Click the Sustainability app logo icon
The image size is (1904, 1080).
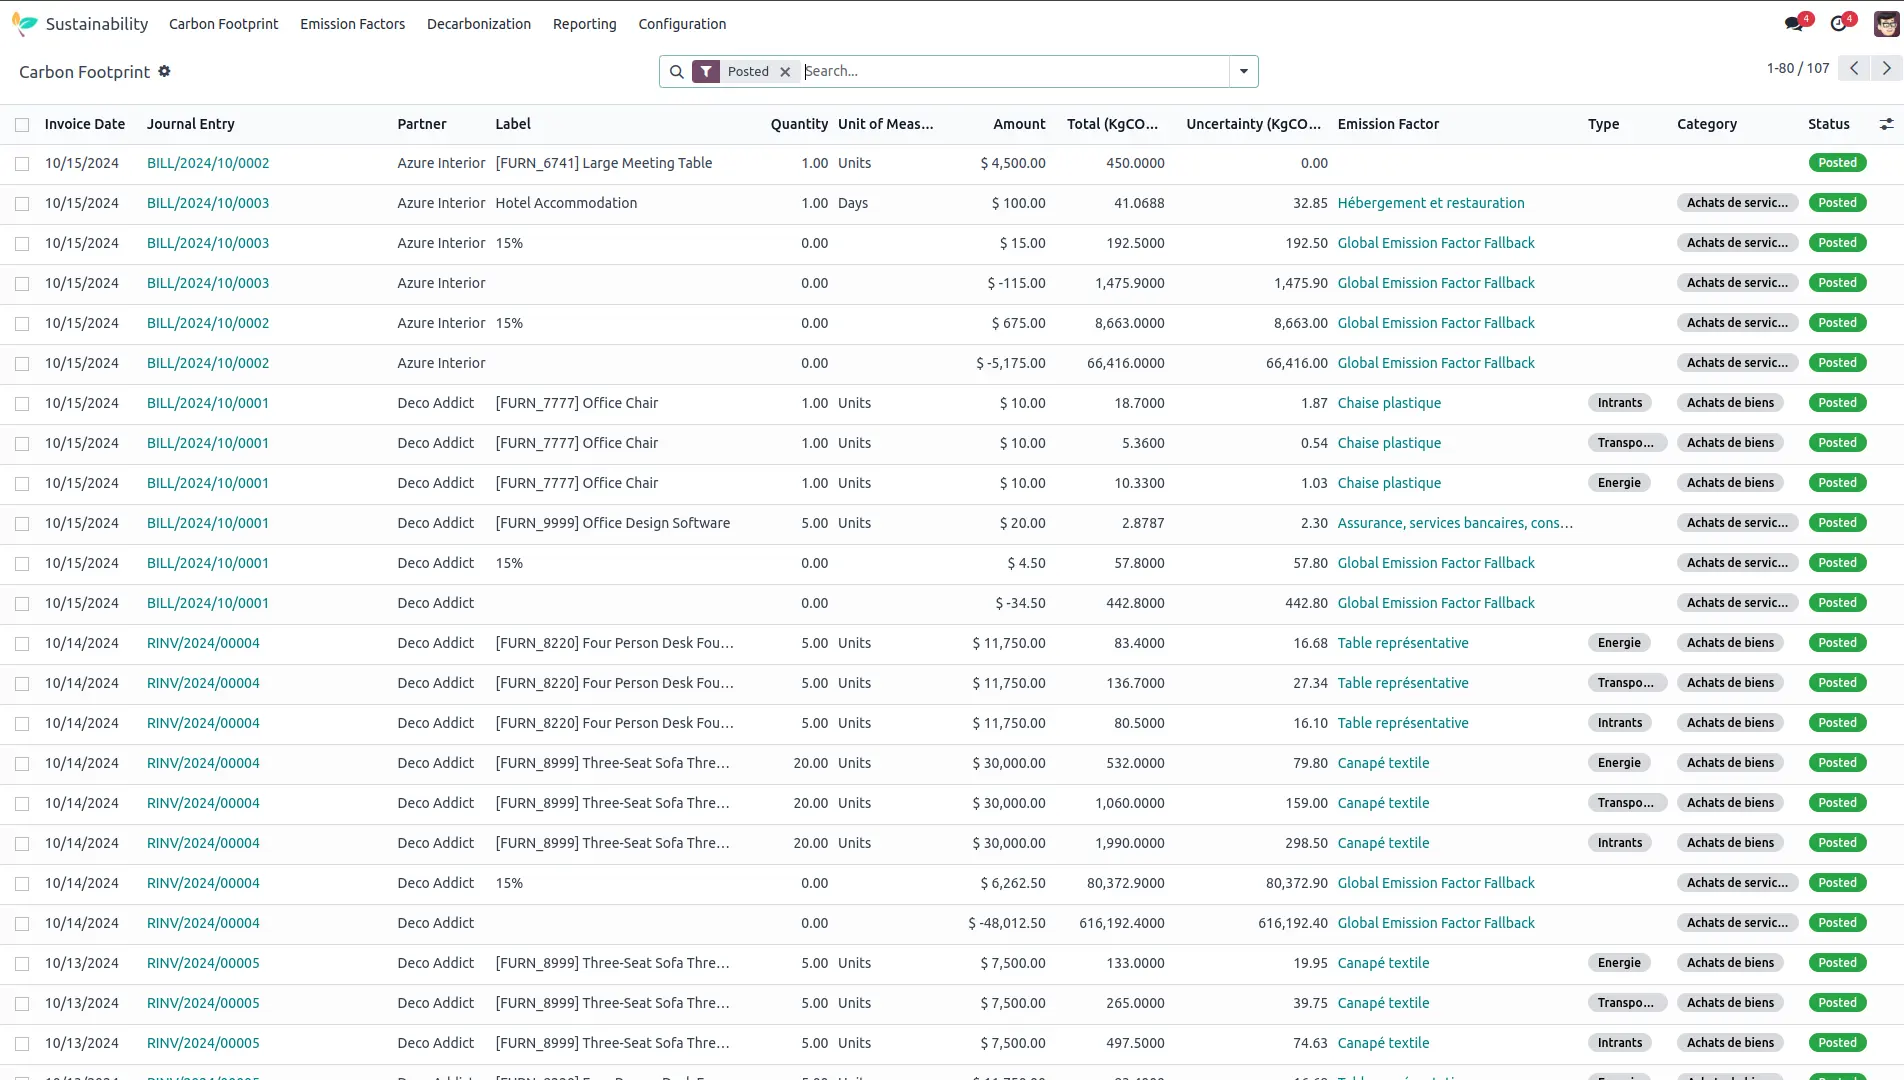[24, 24]
